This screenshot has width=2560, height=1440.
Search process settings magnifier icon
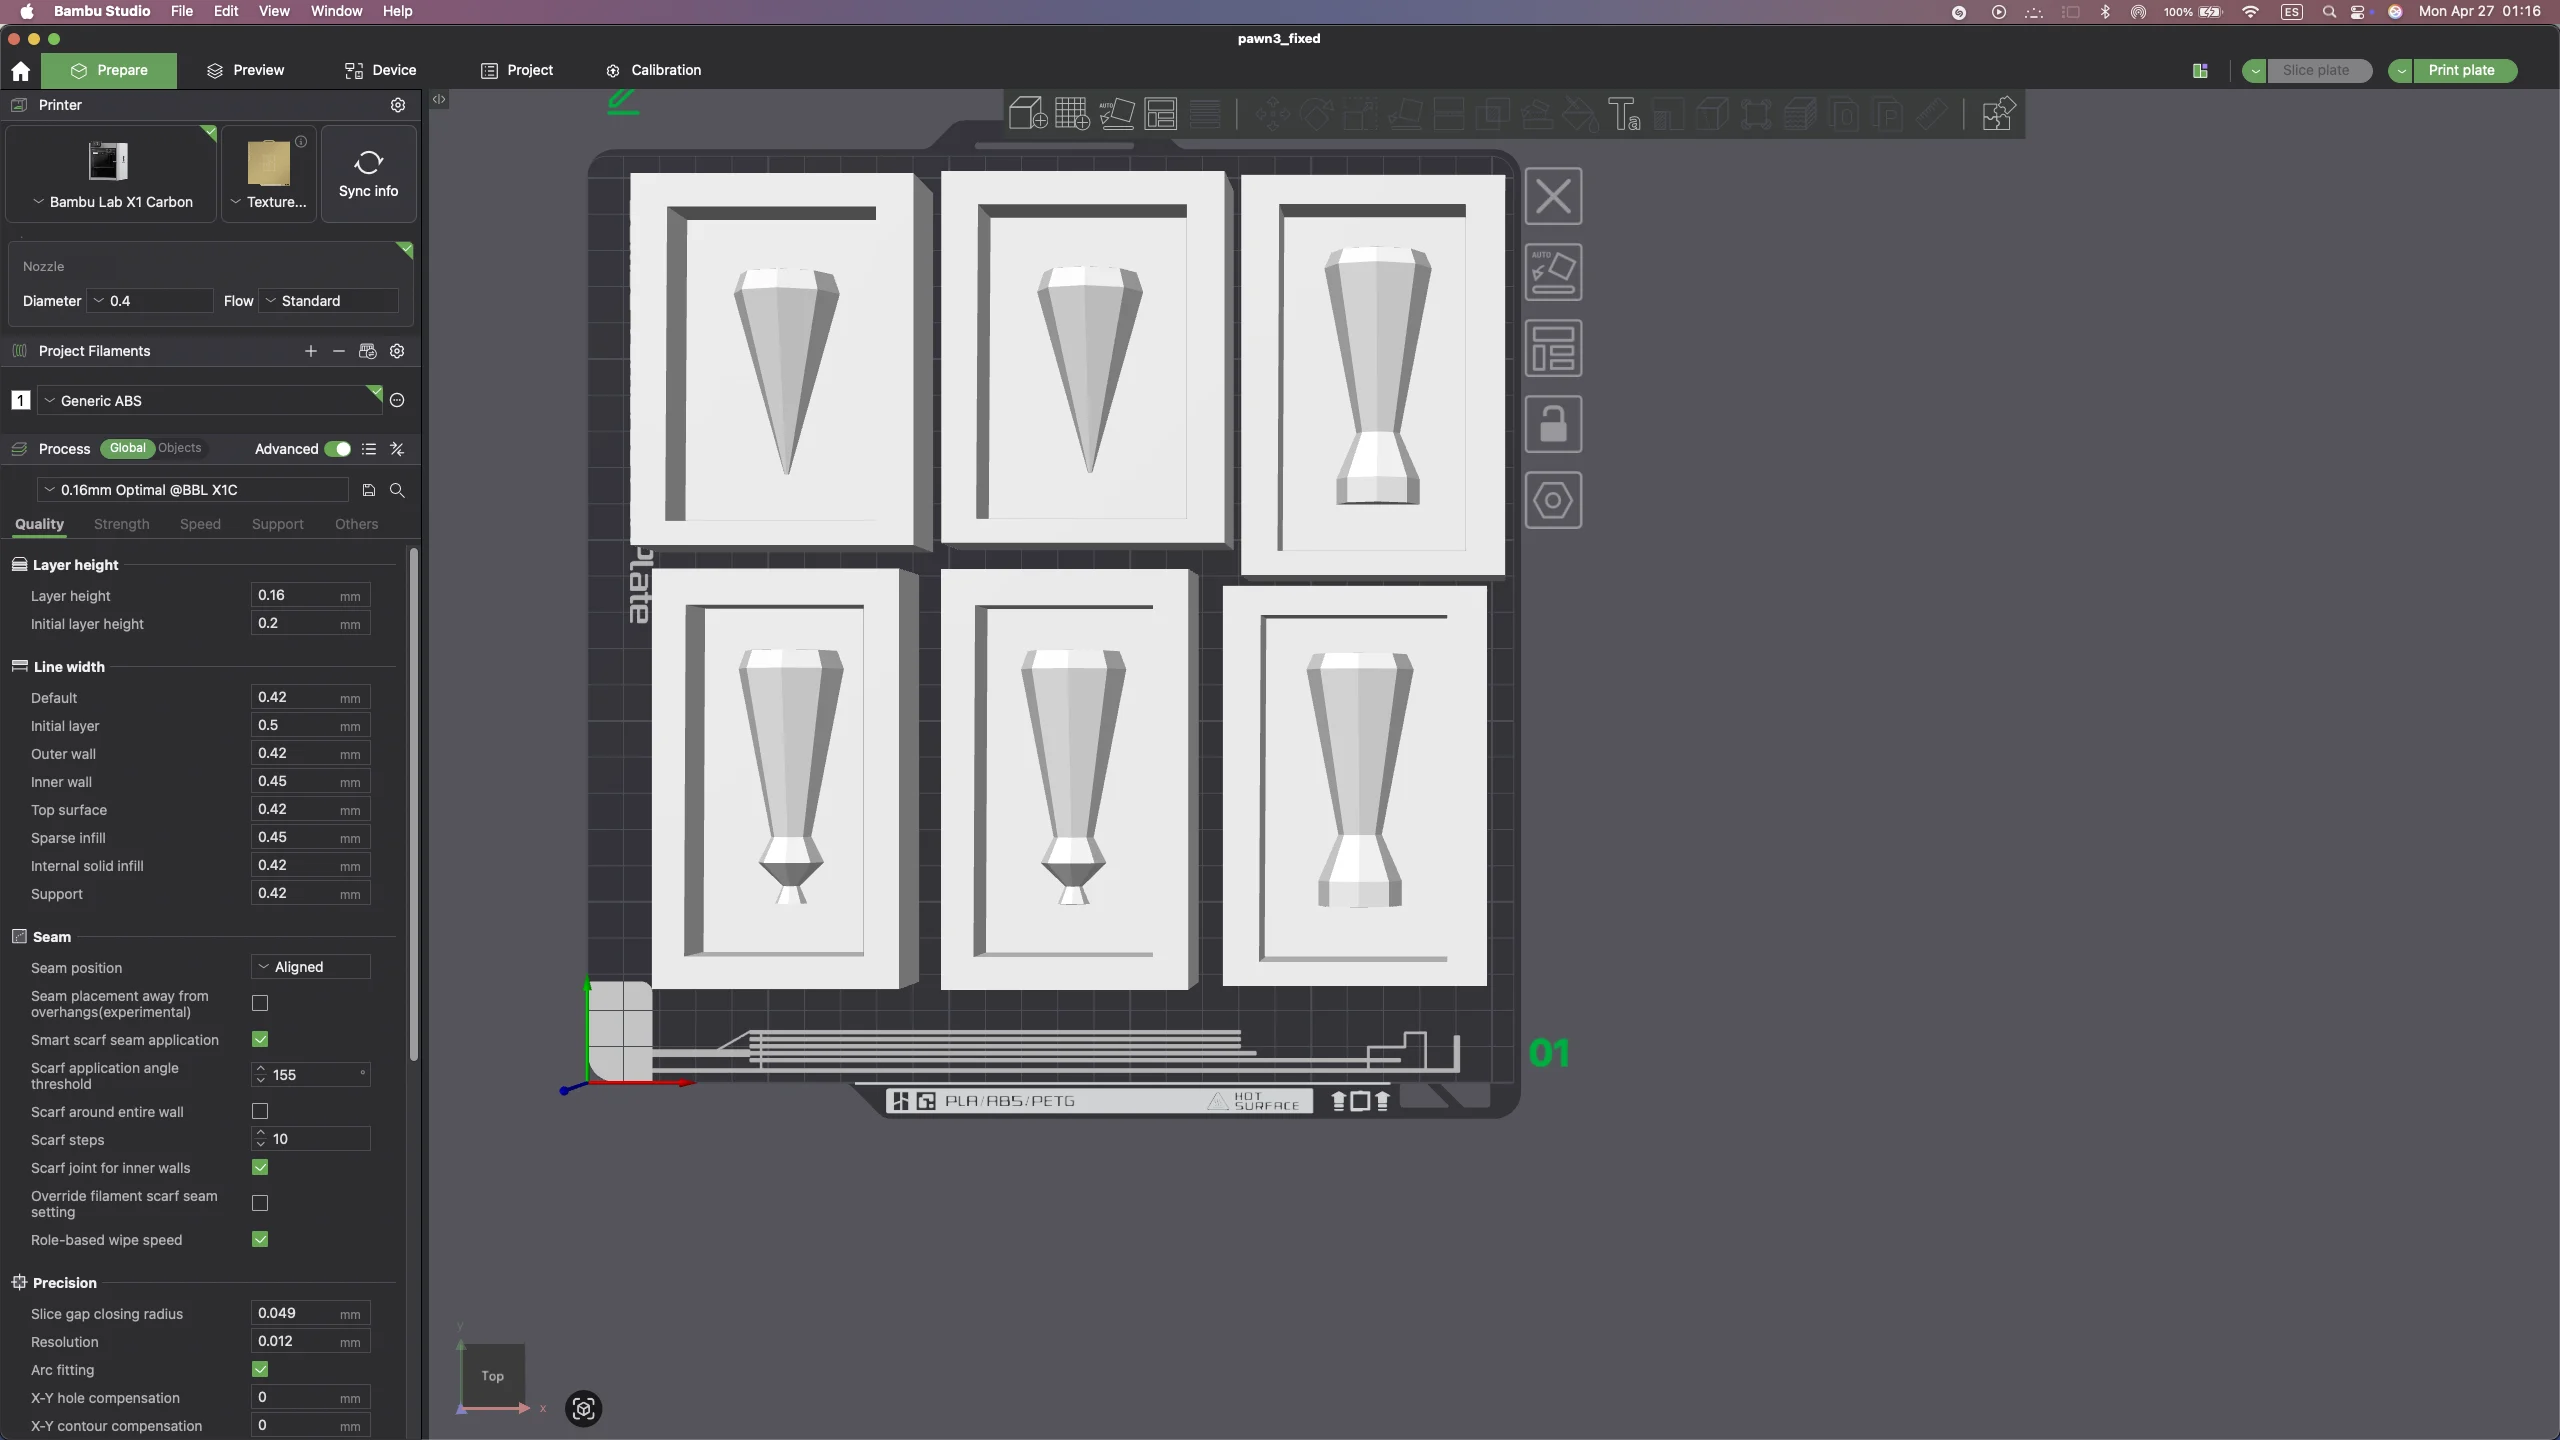coord(397,490)
